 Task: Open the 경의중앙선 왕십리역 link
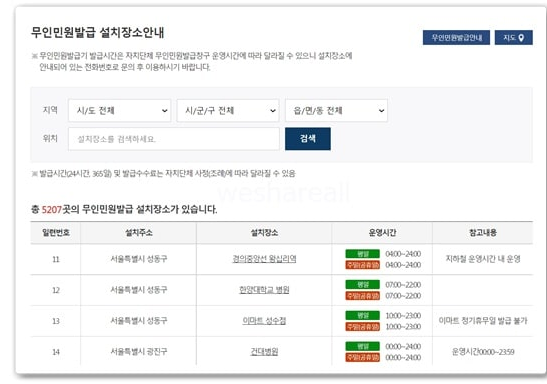coord(264,259)
